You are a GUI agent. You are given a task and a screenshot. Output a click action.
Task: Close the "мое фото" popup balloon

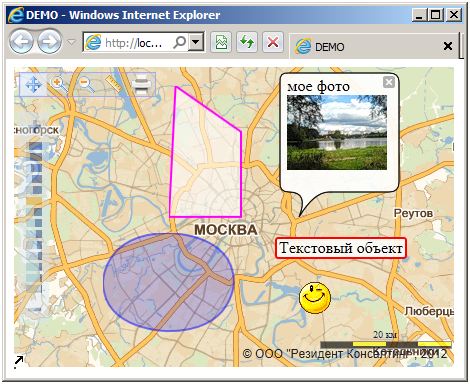[389, 82]
